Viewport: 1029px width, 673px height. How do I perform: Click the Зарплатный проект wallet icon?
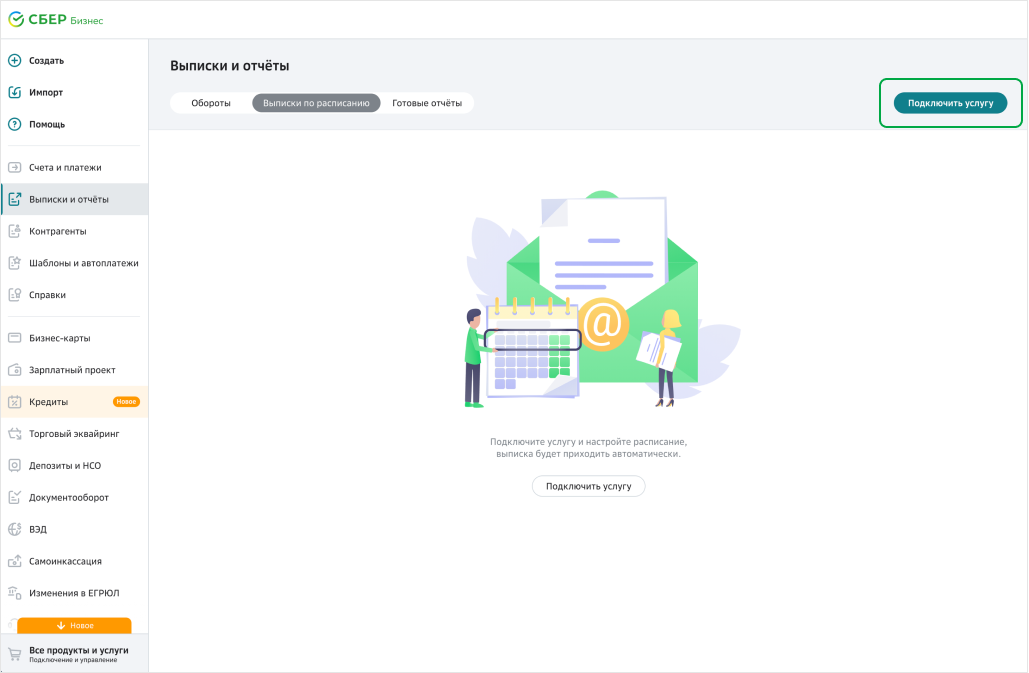(x=15, y=370)
